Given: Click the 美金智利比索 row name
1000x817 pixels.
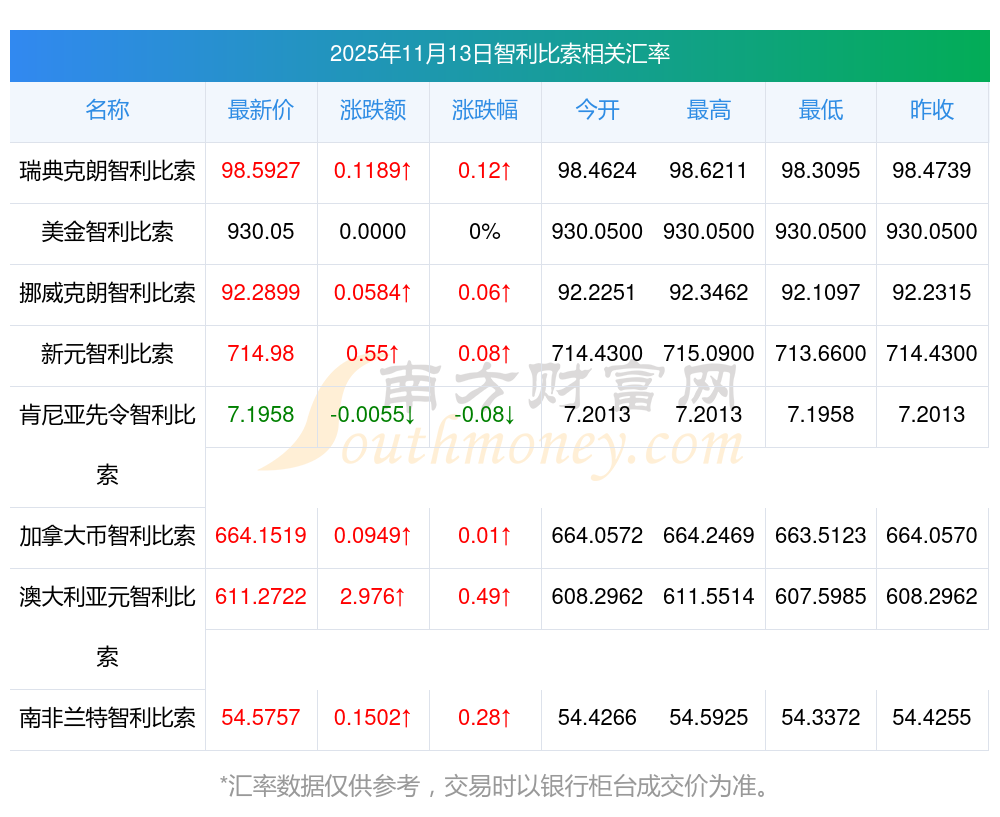Looking at the screenshot, I should [x=107, y=232].
